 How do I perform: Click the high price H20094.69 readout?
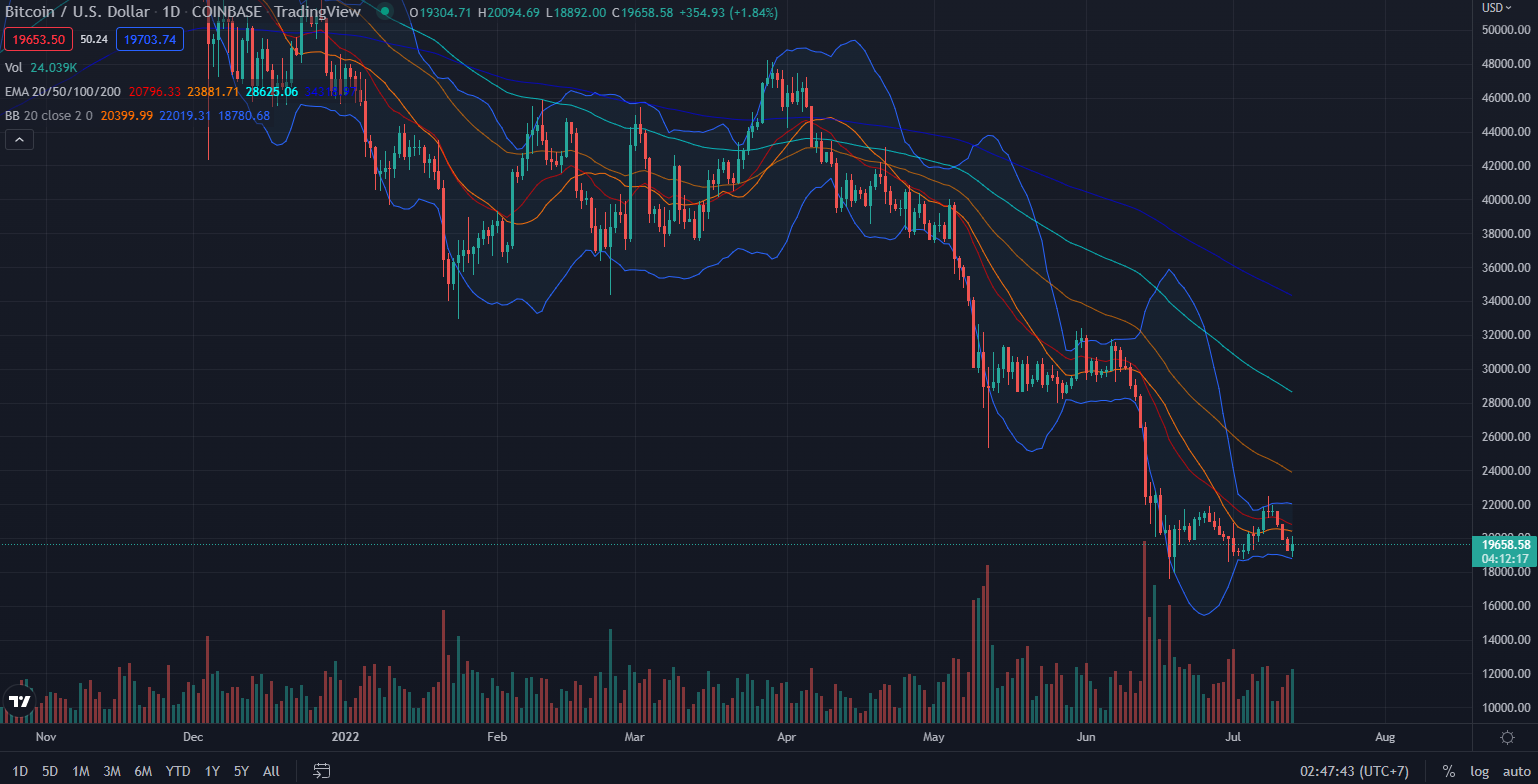click(511, 12)
